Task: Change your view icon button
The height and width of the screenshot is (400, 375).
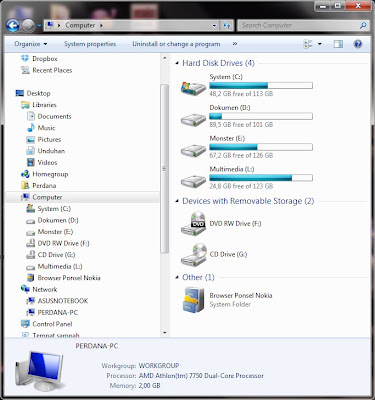Action: (308, 44)
